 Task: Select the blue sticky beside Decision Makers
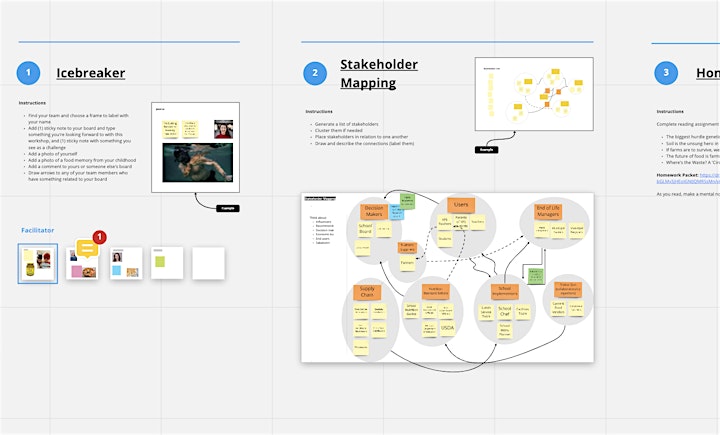(x=397, y=212)
